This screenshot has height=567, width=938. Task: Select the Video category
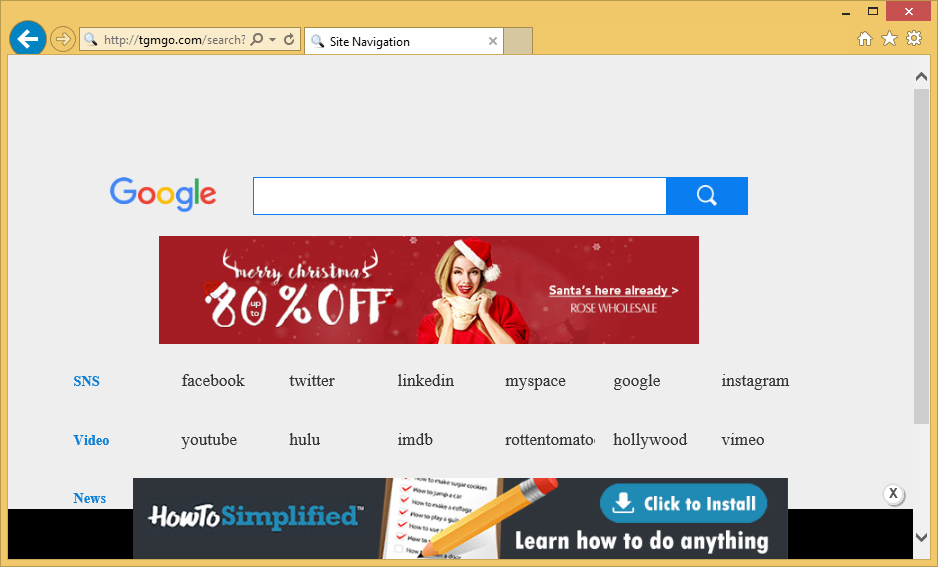point(91,440)
